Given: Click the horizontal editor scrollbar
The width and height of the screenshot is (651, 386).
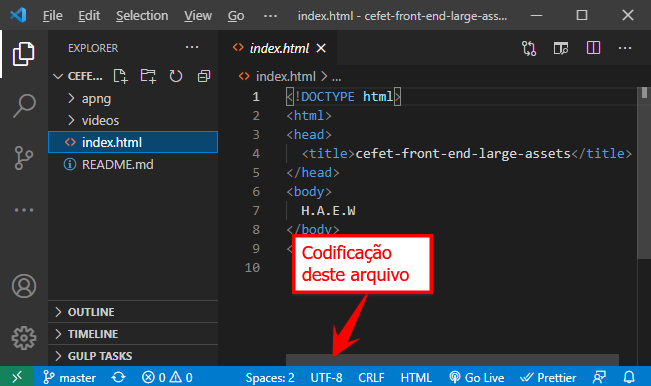Looking at the screenshot, I should click(x=452, y=360).
